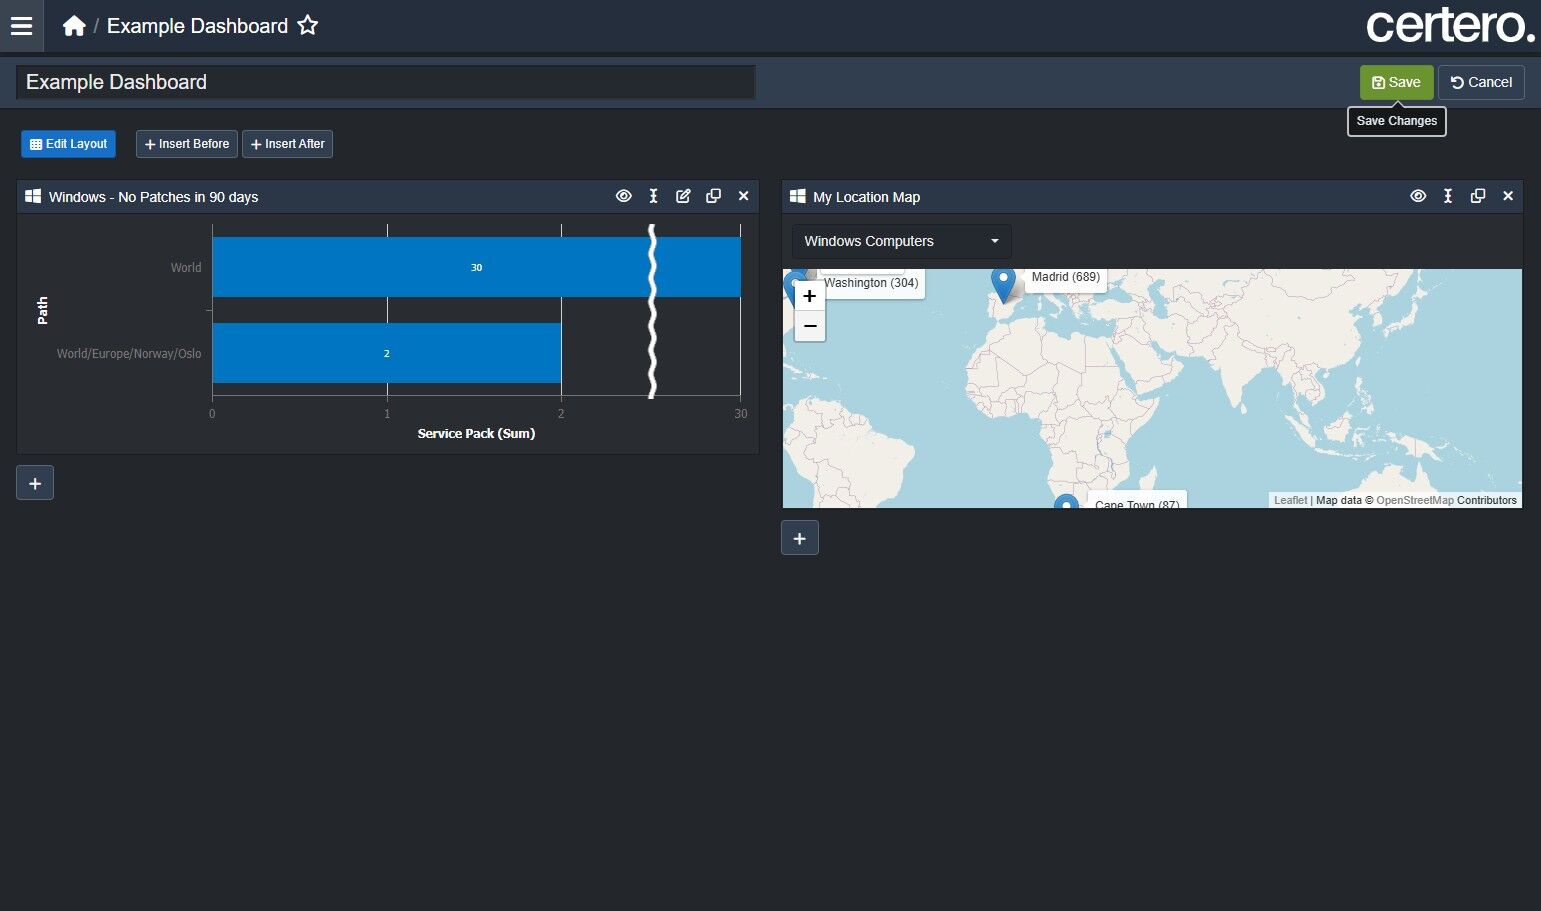Edit the dashboard name input field

(x=386, y=82)
